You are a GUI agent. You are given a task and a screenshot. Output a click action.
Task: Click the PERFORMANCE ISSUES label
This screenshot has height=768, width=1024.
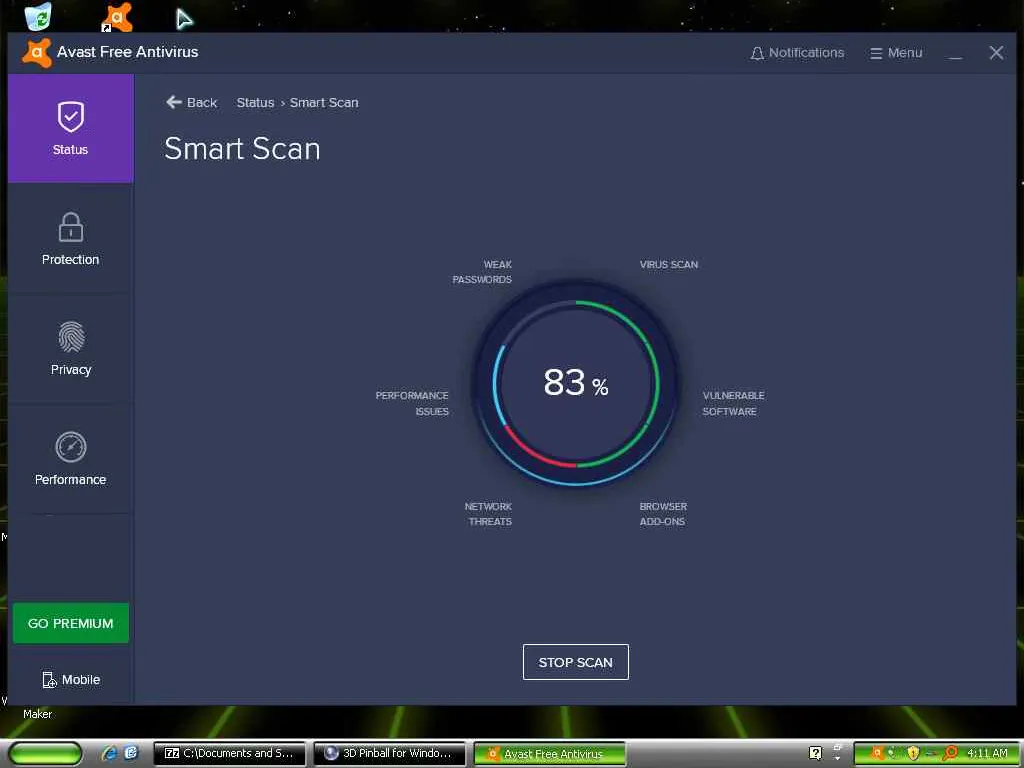pos(412,403)
